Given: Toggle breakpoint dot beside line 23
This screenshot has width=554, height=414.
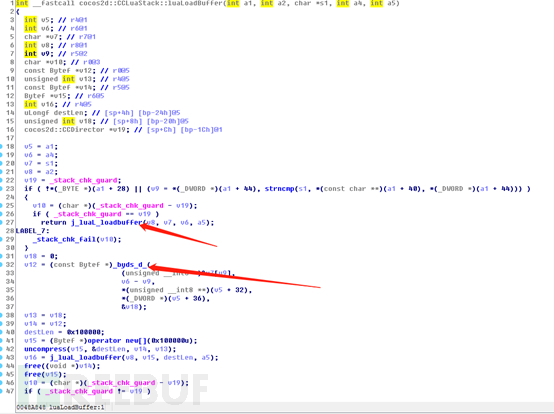Looking at the screenshot, I should (x=1, y=189).
